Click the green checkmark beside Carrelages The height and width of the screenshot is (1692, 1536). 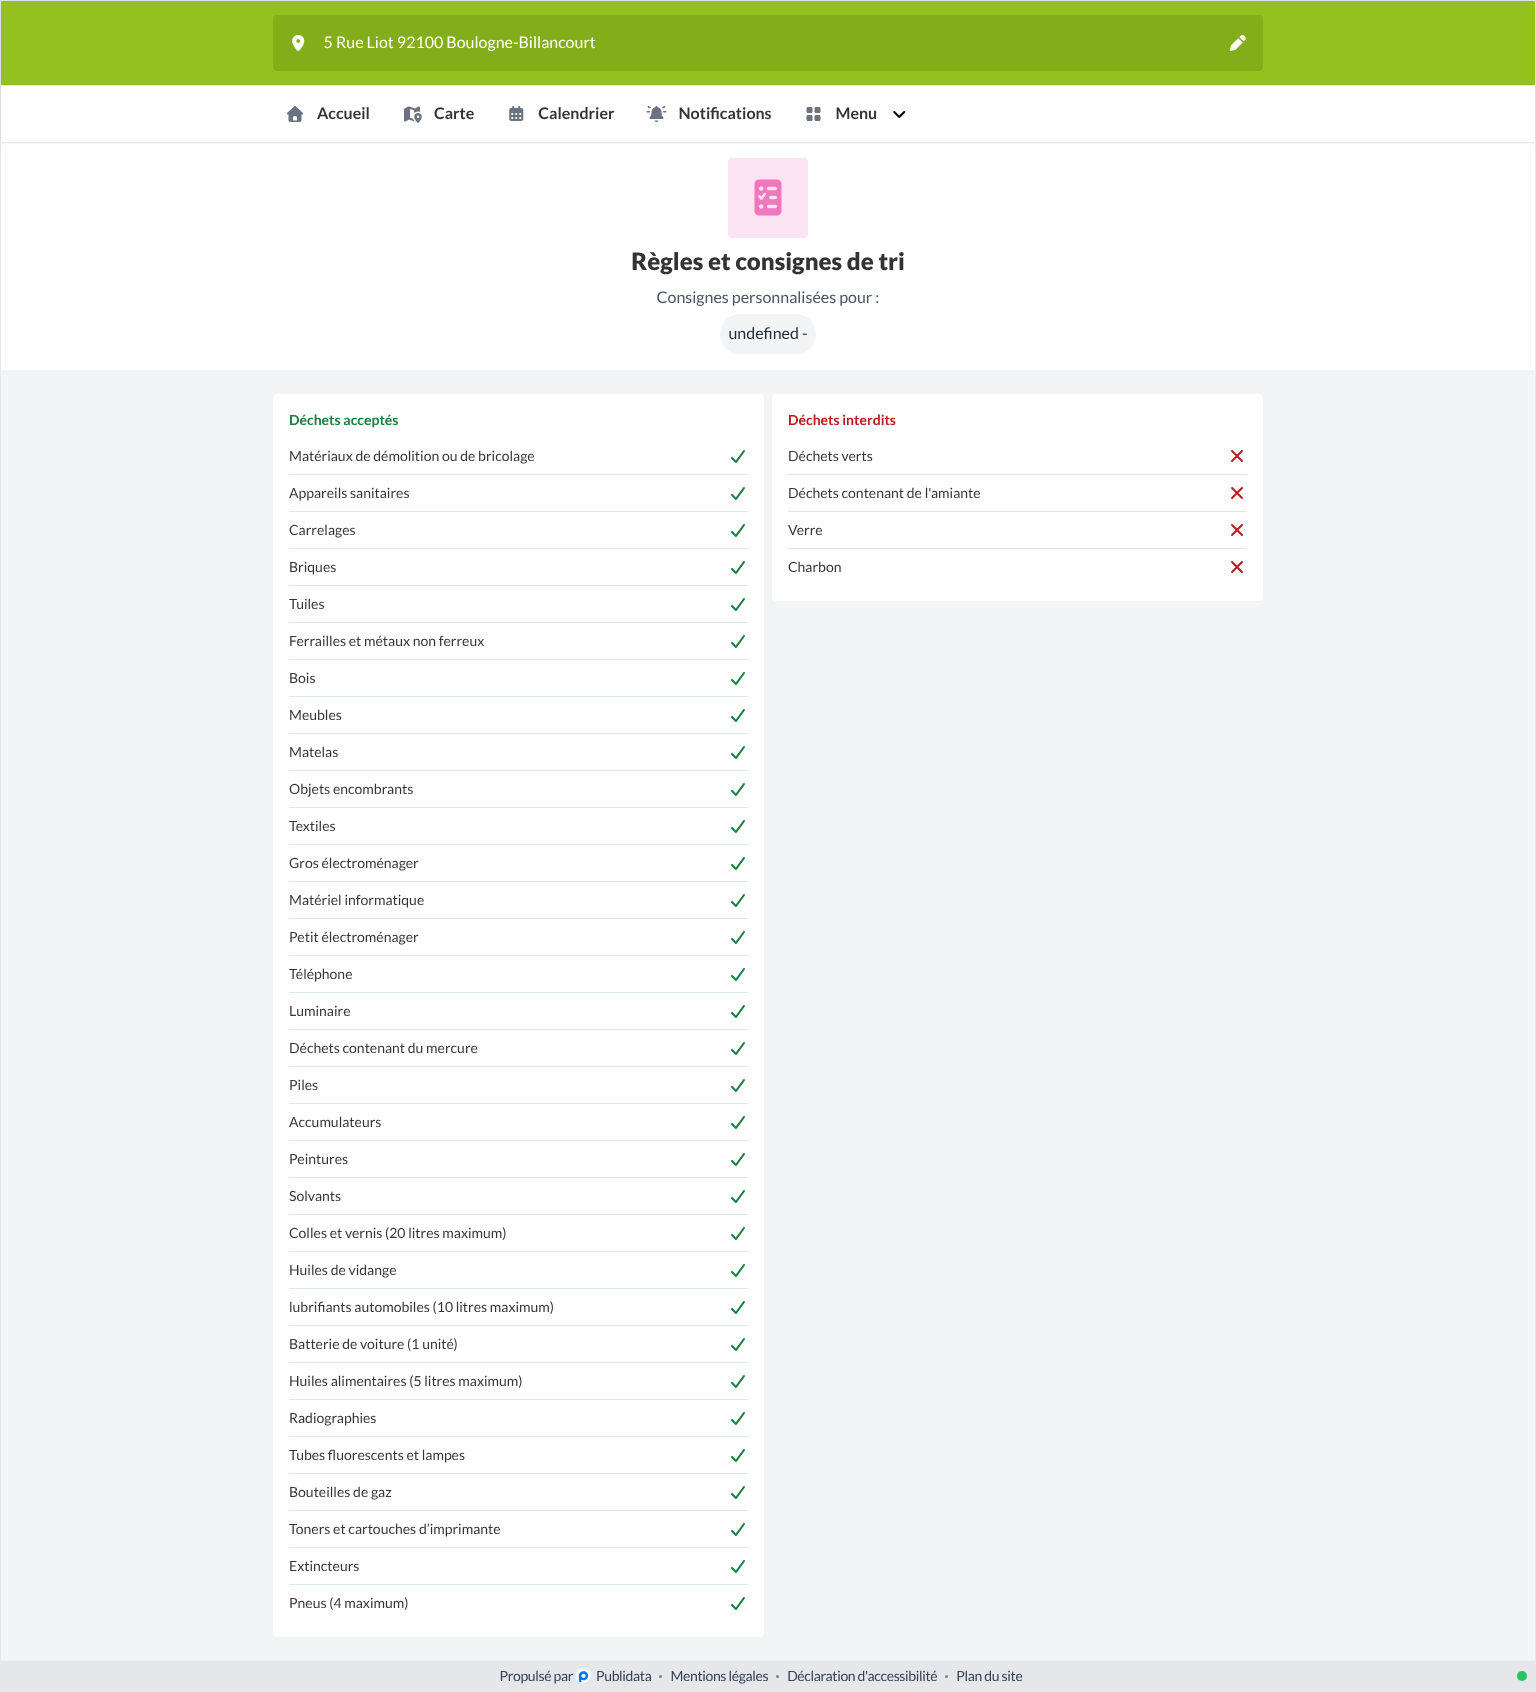(738, 531)
